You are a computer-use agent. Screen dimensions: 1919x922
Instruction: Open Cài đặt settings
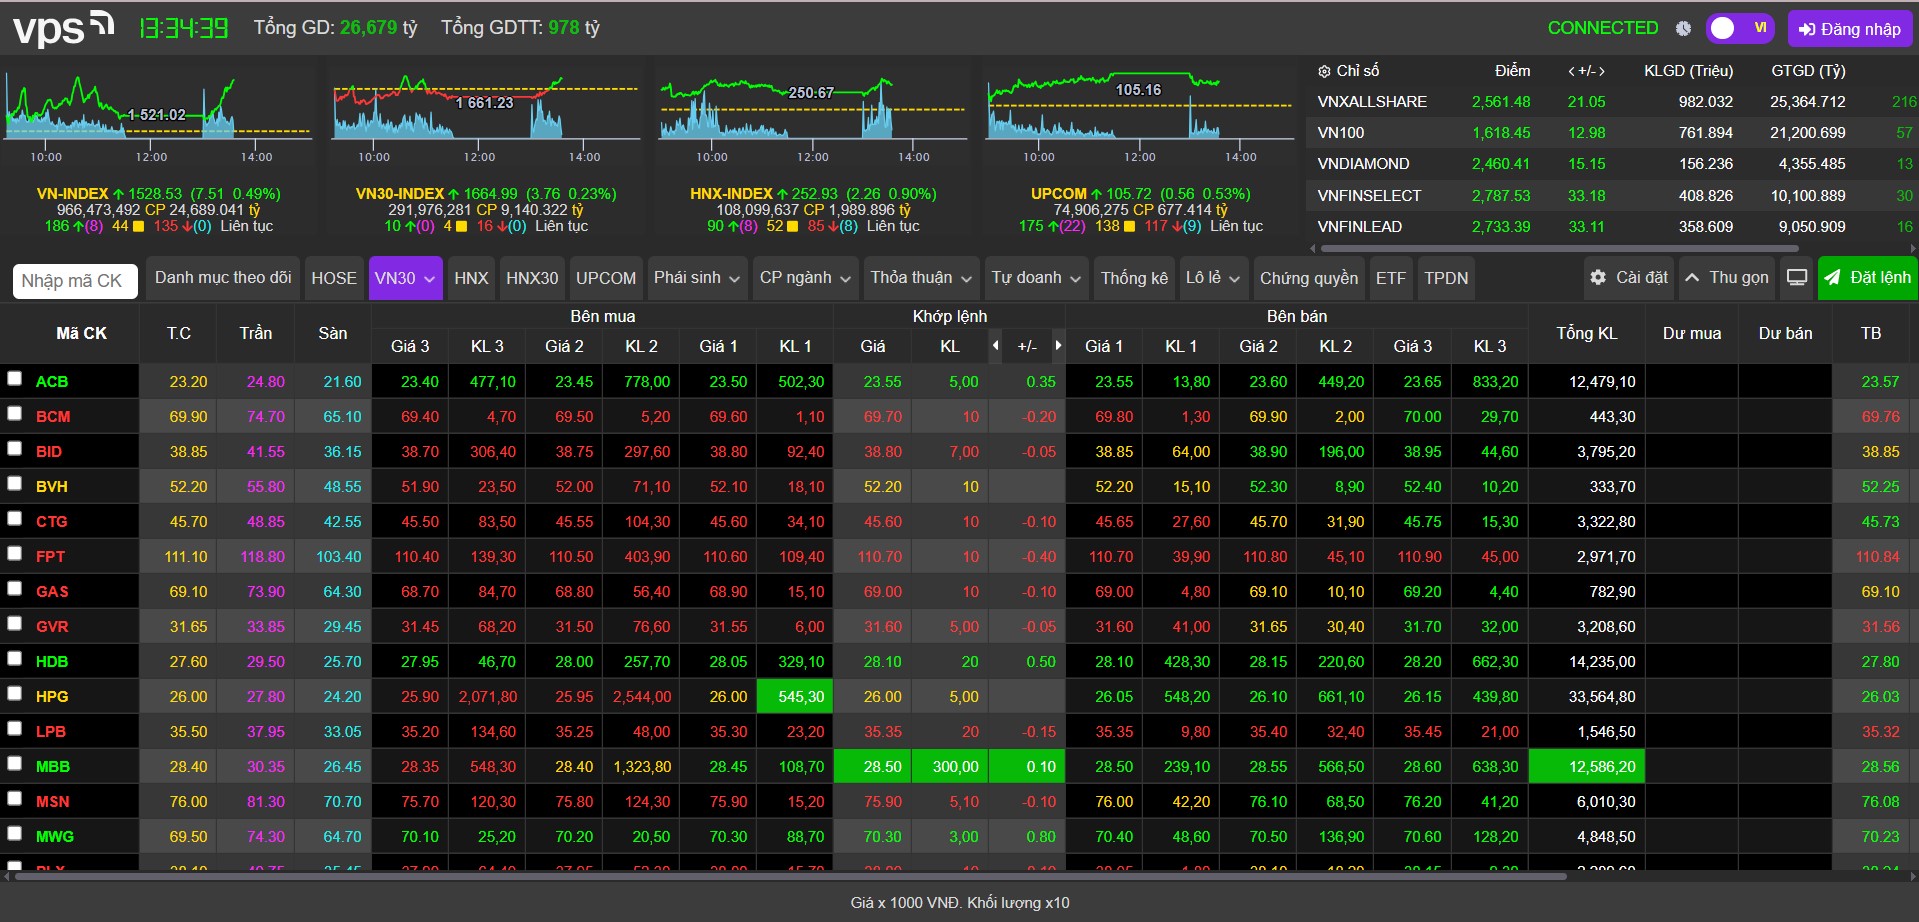(1629, 278)
